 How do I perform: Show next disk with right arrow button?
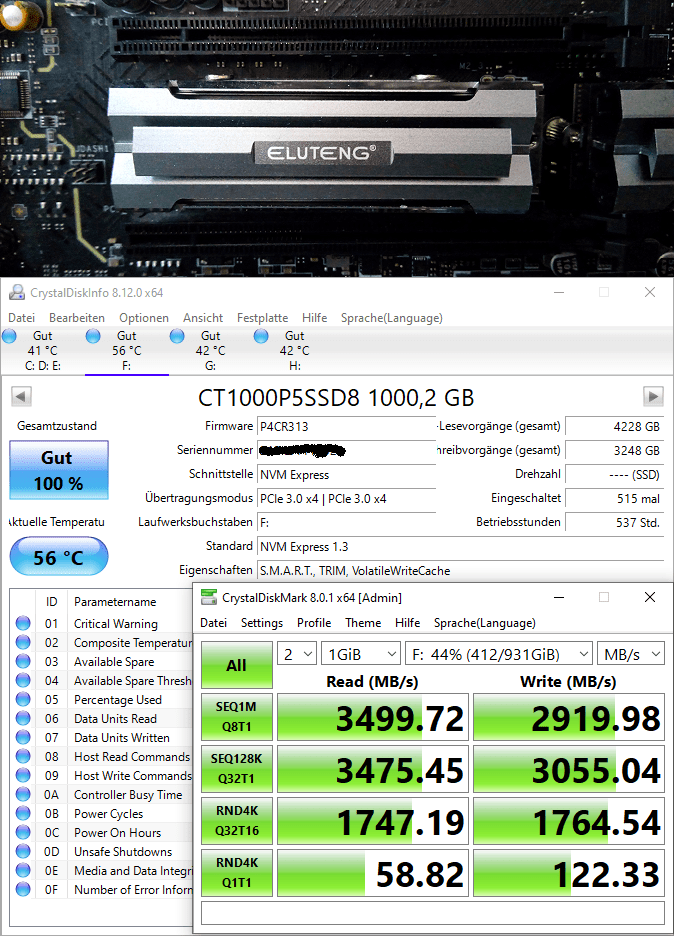point(653,396)
